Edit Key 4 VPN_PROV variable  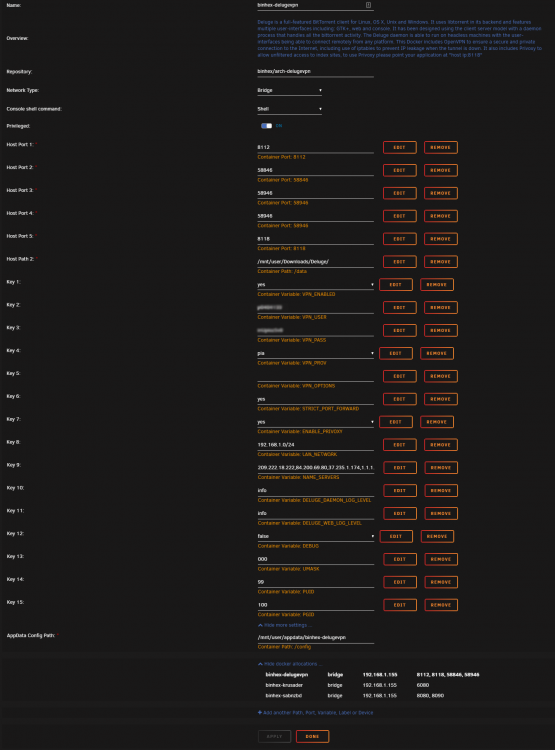396,353
